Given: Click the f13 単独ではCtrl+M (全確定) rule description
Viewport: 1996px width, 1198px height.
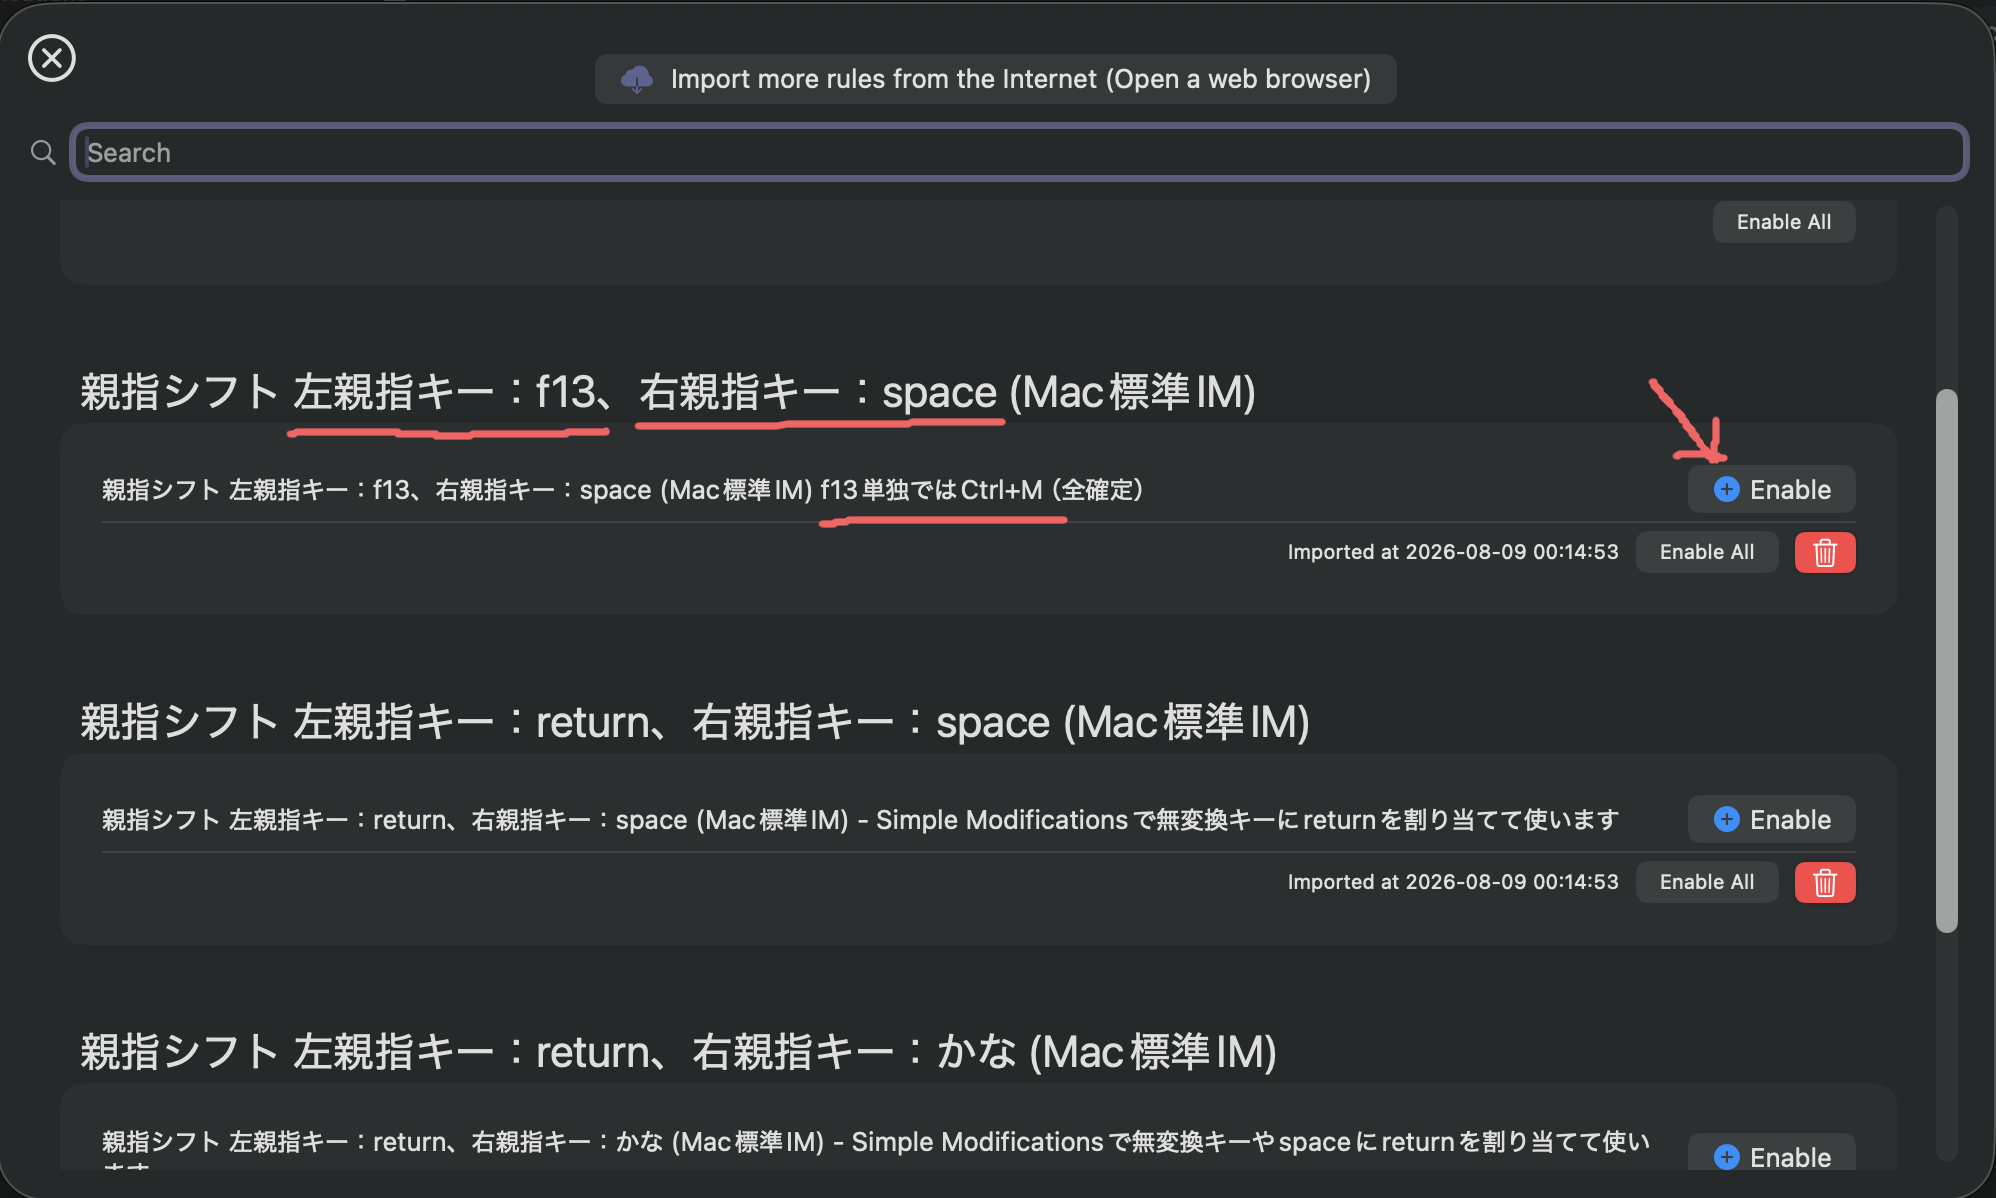Looking at the screenshot, I should (623, 490).
